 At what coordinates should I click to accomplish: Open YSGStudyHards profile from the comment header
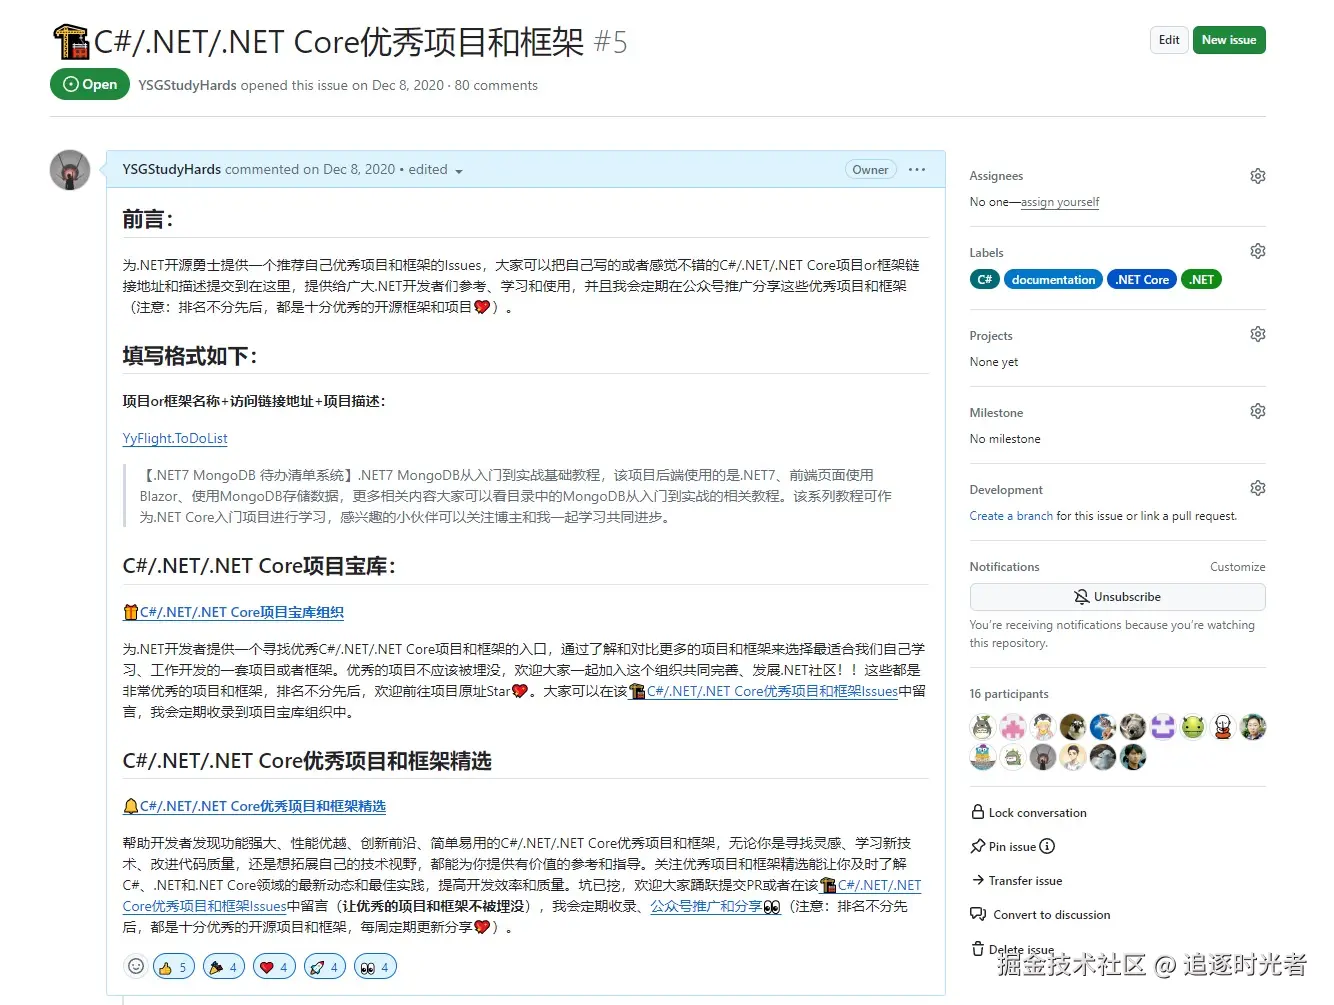[172, 170]
